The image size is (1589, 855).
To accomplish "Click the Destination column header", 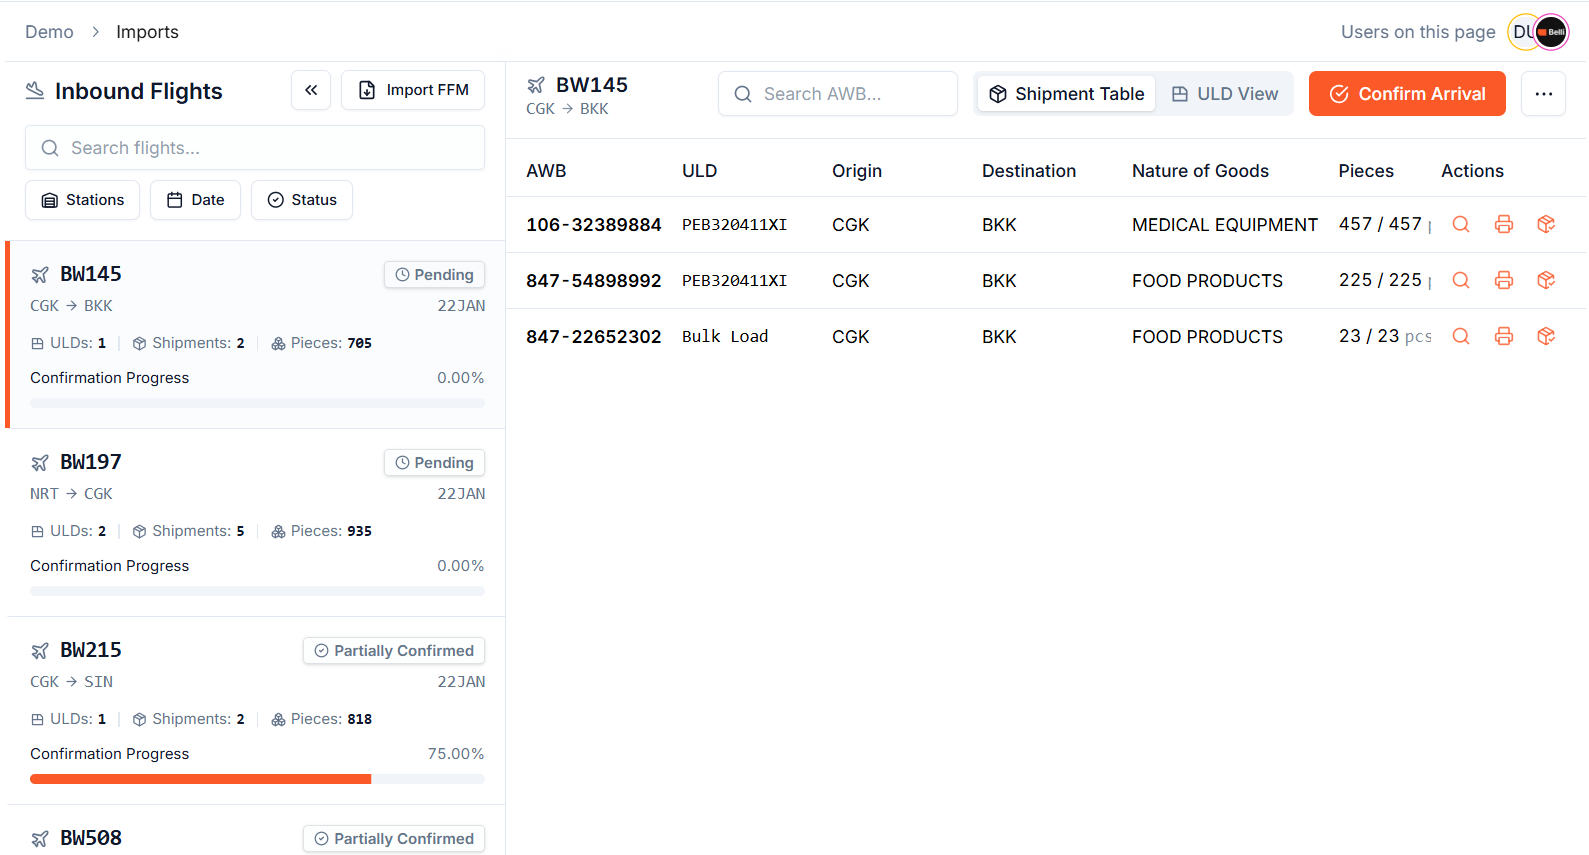I will (x=1029, y=171).
